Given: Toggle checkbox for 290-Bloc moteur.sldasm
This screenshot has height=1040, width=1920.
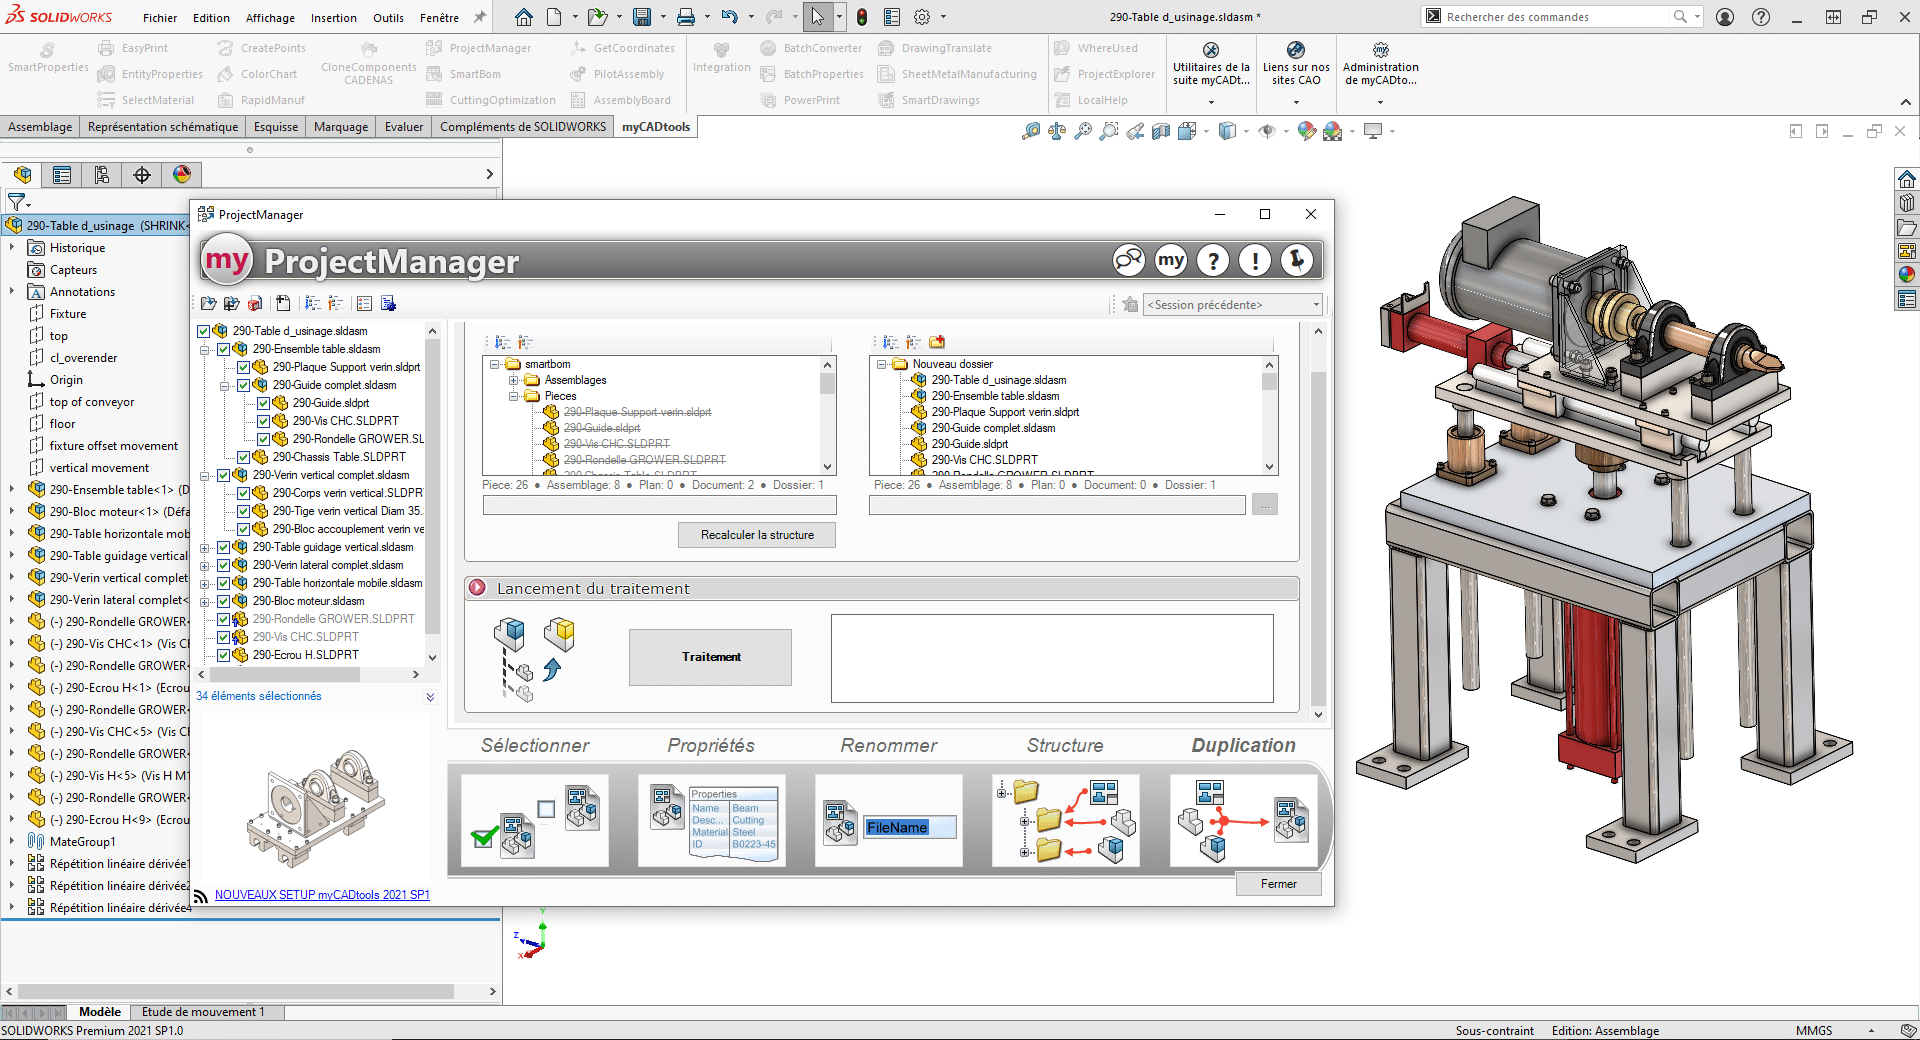Looking at the screenshot, I should point(224,601).
